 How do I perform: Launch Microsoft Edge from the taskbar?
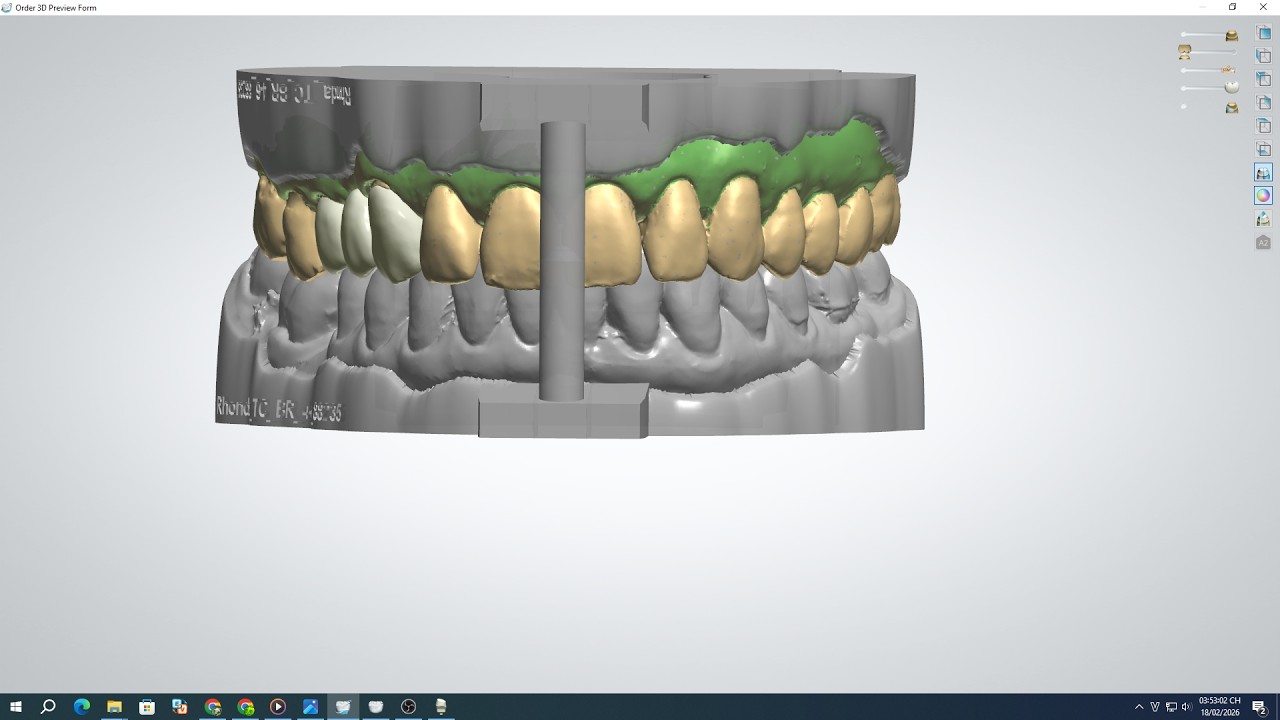coord(82,707)
